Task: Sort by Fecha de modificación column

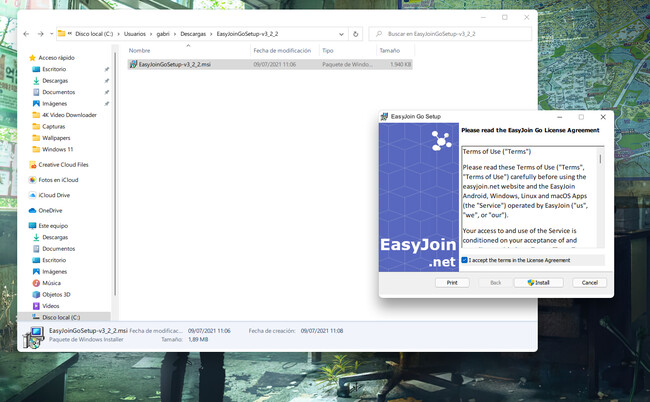Action: [x=280, y=50]
